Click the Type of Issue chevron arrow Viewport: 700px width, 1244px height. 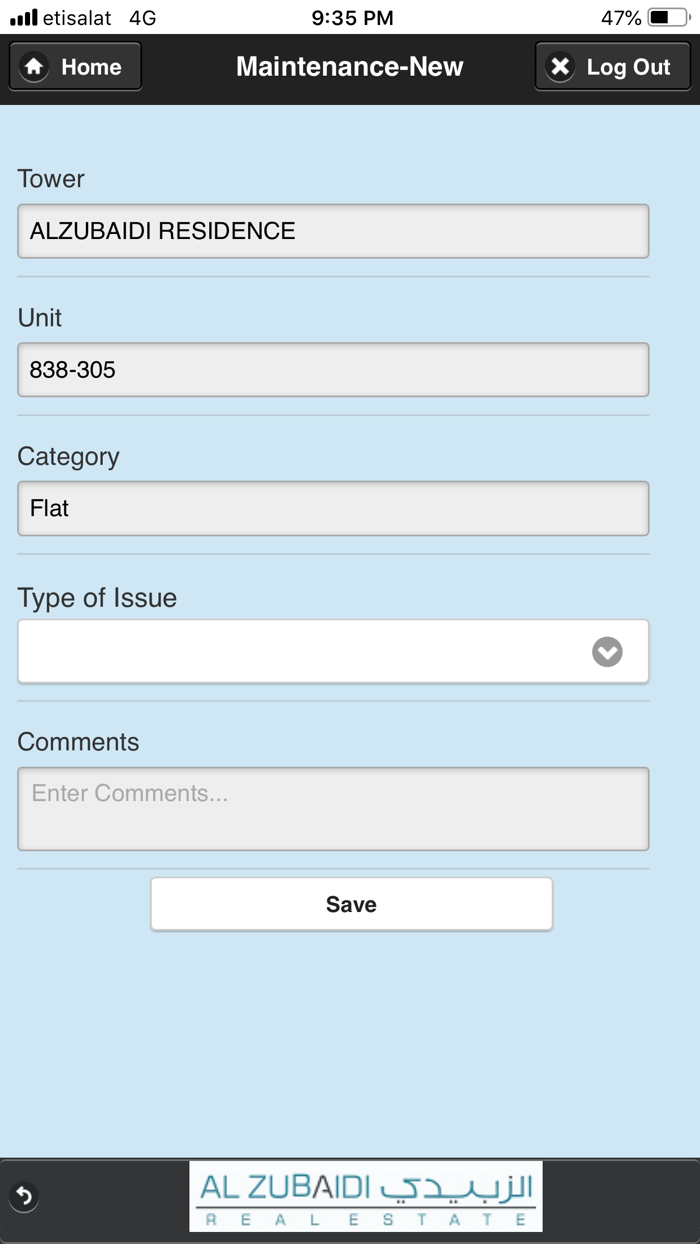coord(607,652)
